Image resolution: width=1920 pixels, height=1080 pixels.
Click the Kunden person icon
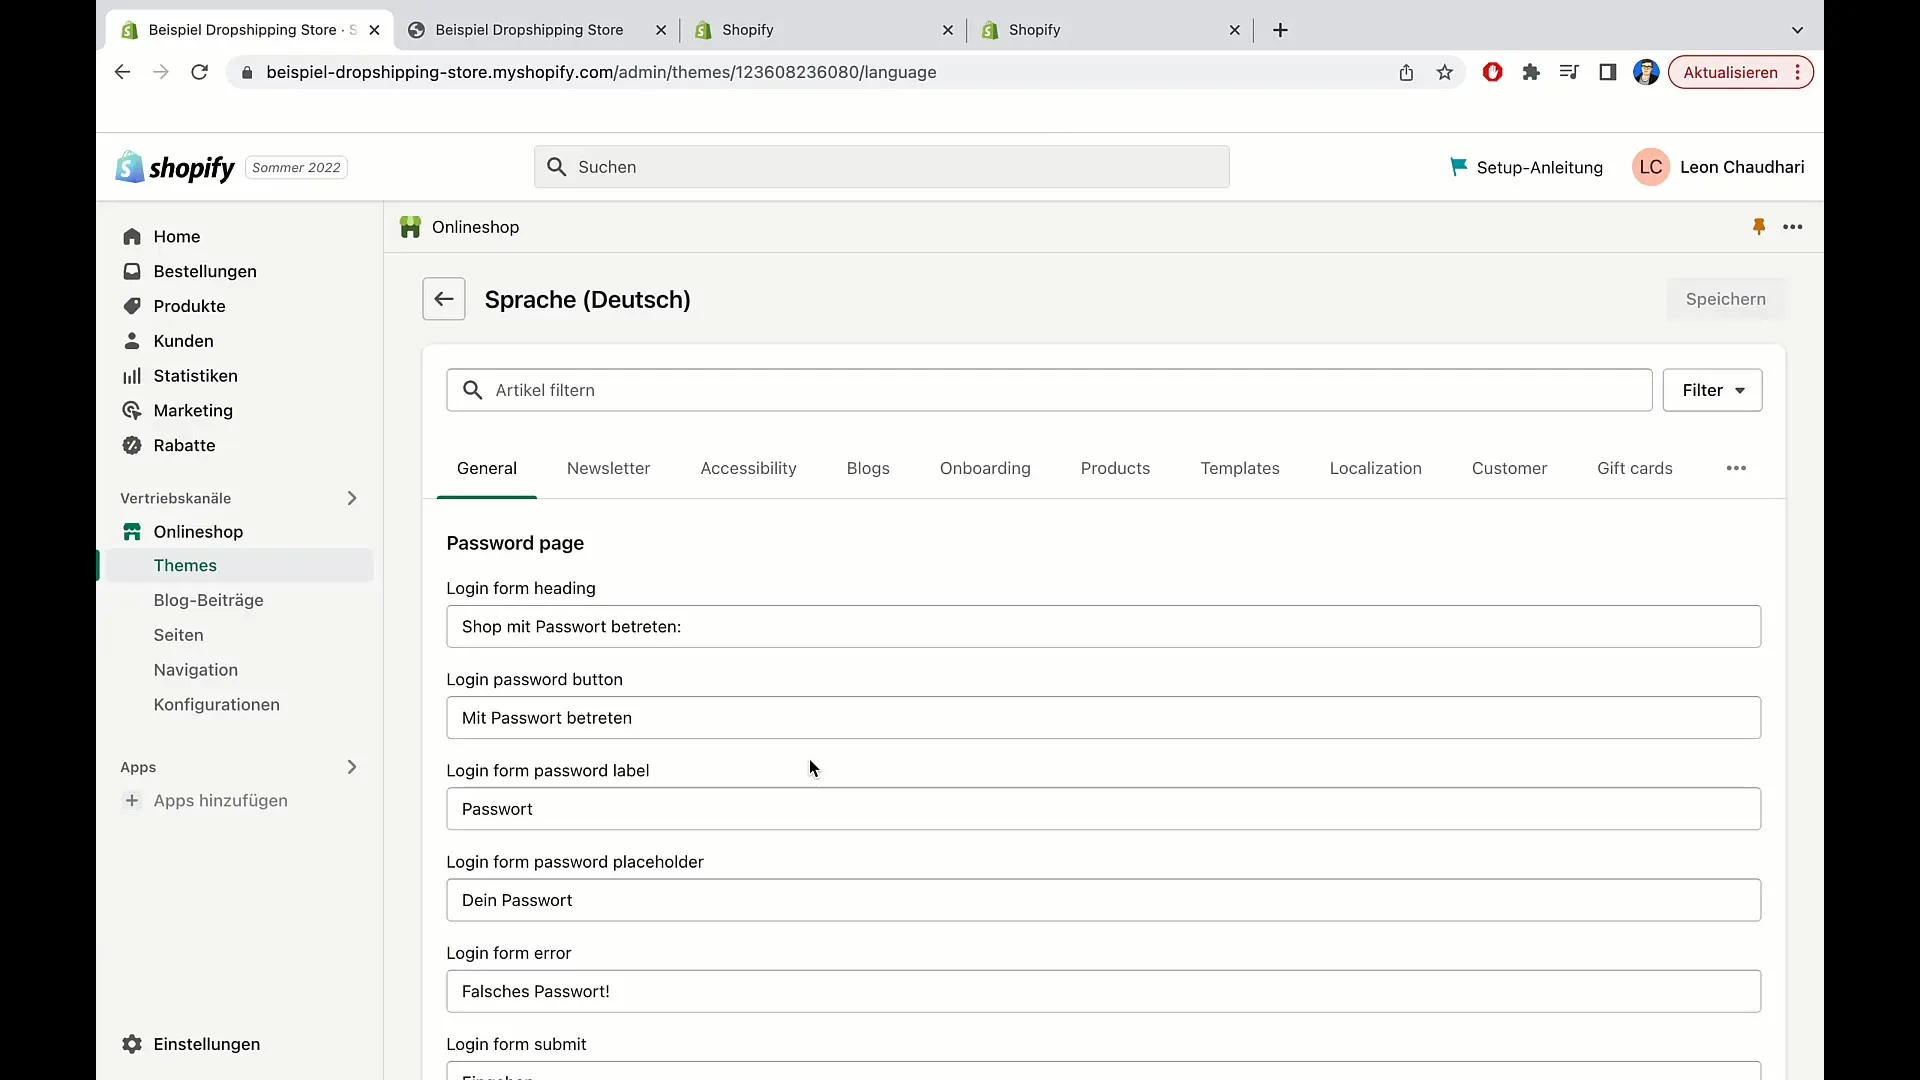pos(132,341)
